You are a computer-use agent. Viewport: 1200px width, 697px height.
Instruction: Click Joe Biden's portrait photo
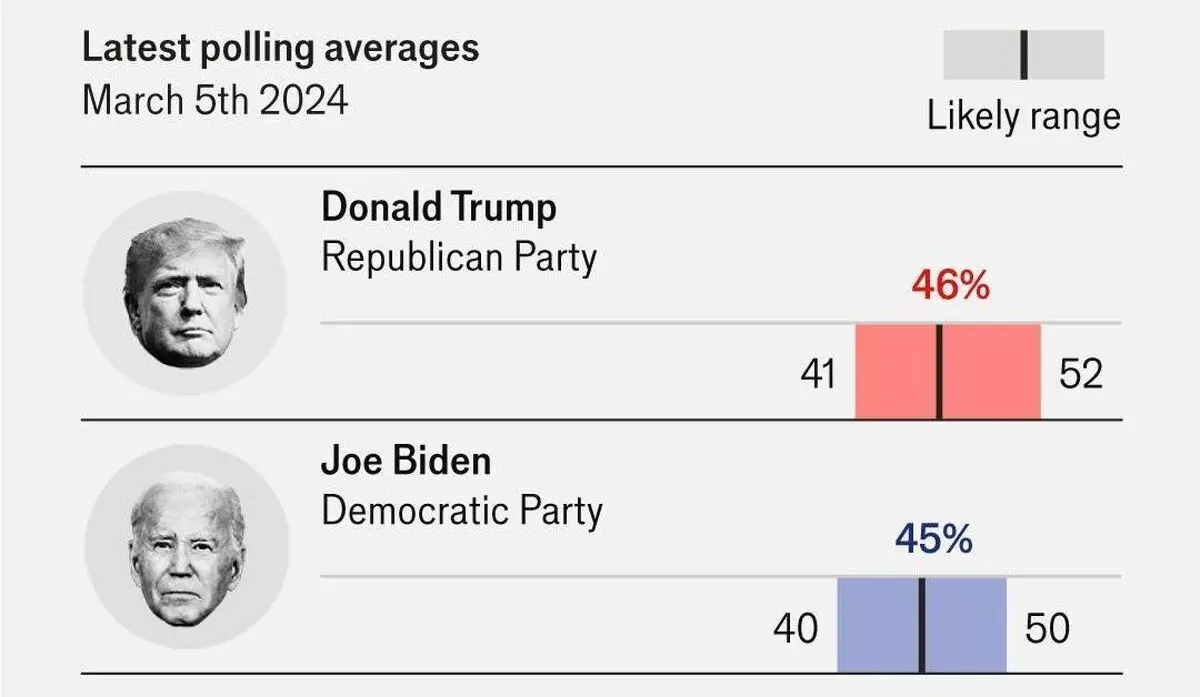186,547
